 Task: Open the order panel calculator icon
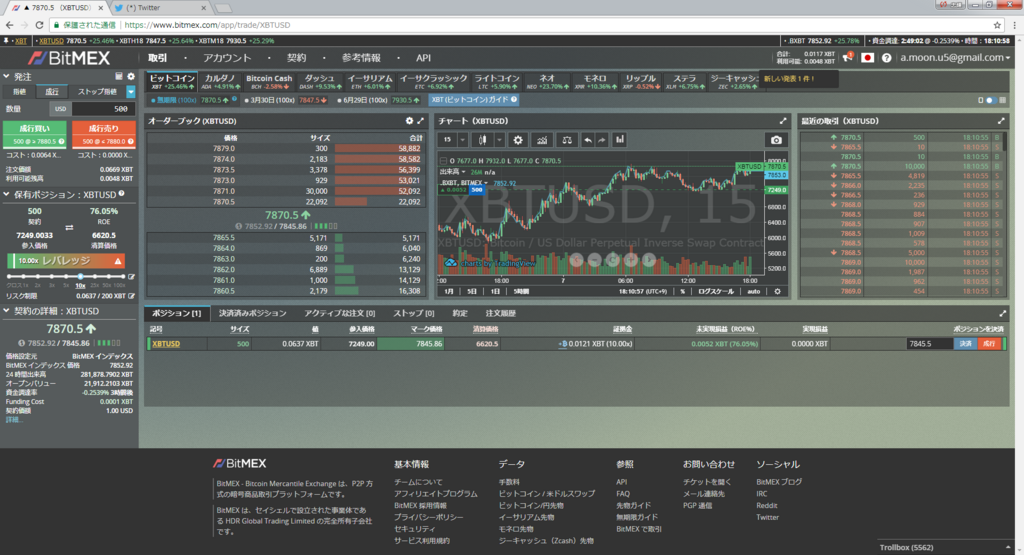pos(119,76)
